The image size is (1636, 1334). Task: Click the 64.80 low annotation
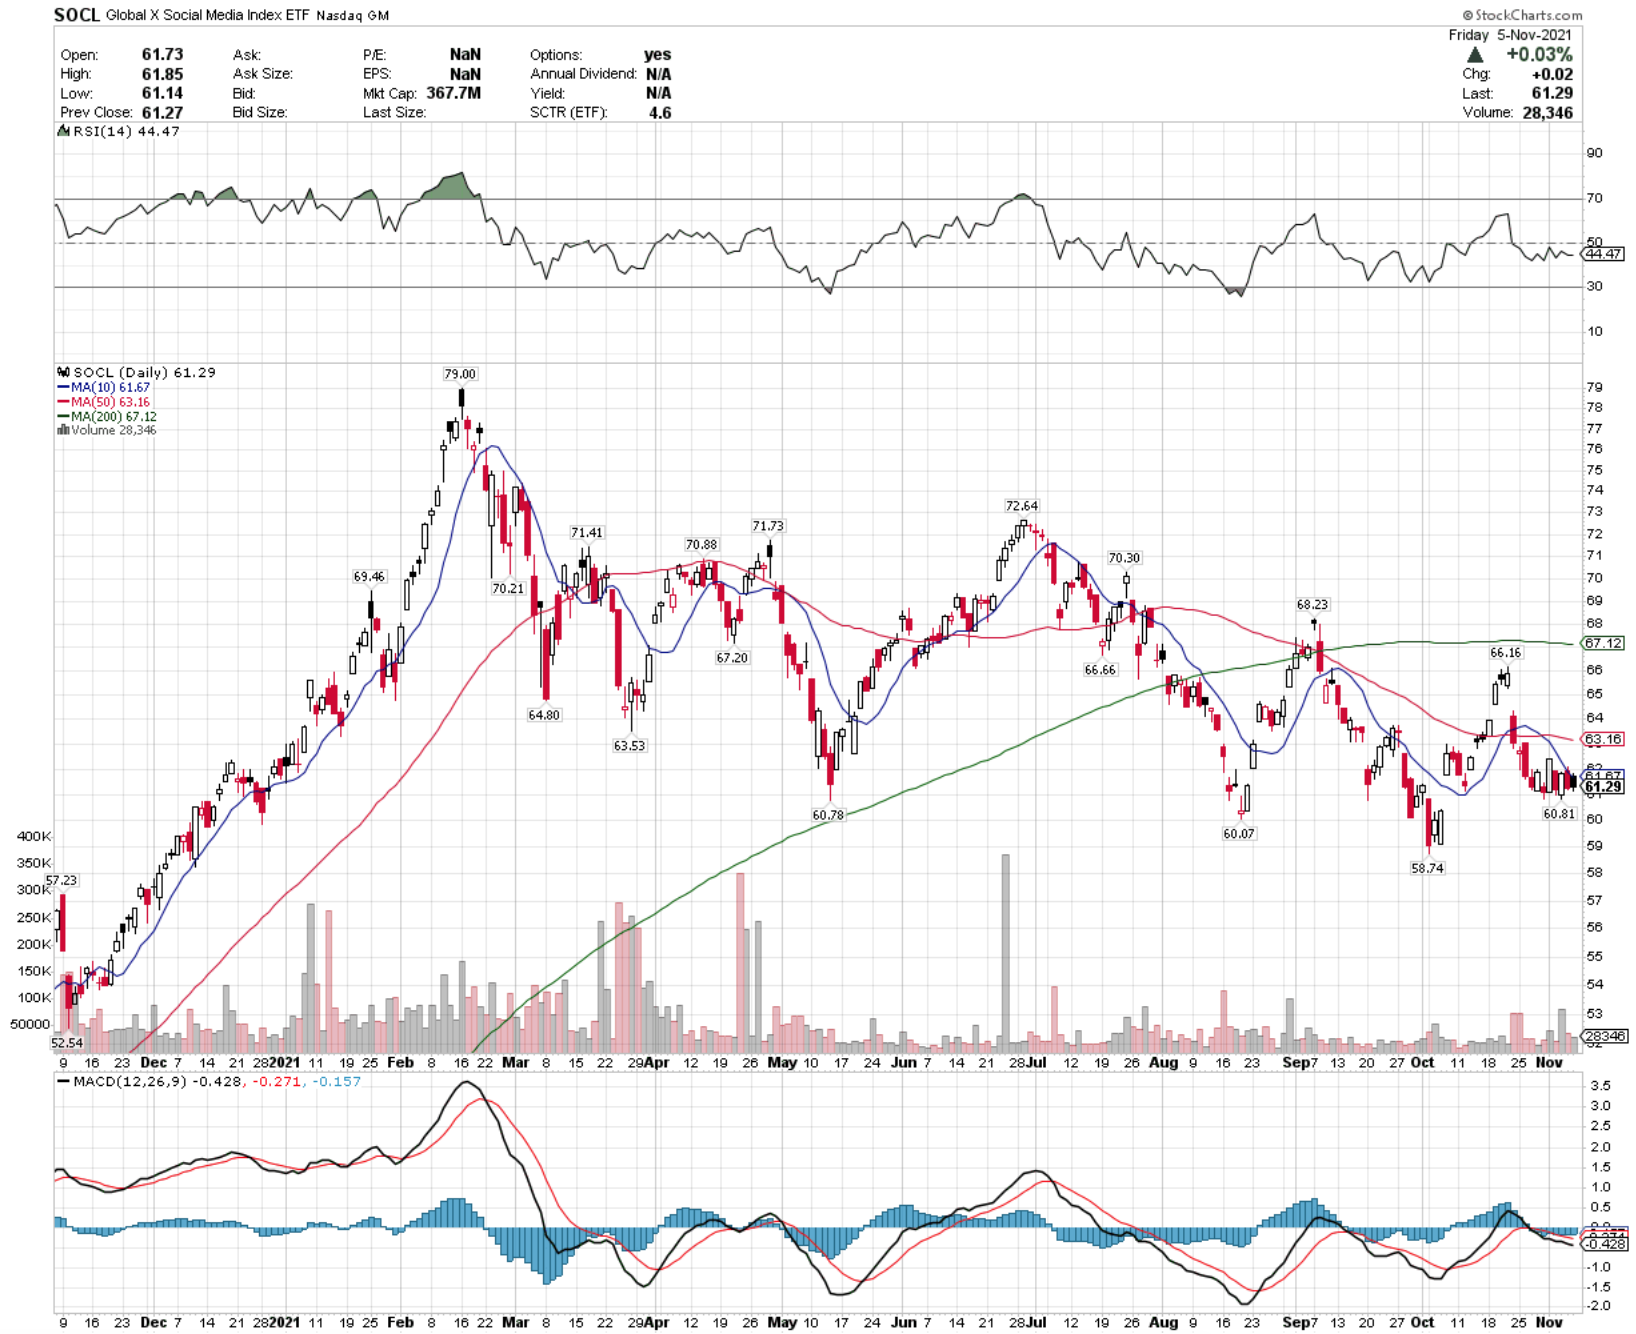(x=544, y=715)
